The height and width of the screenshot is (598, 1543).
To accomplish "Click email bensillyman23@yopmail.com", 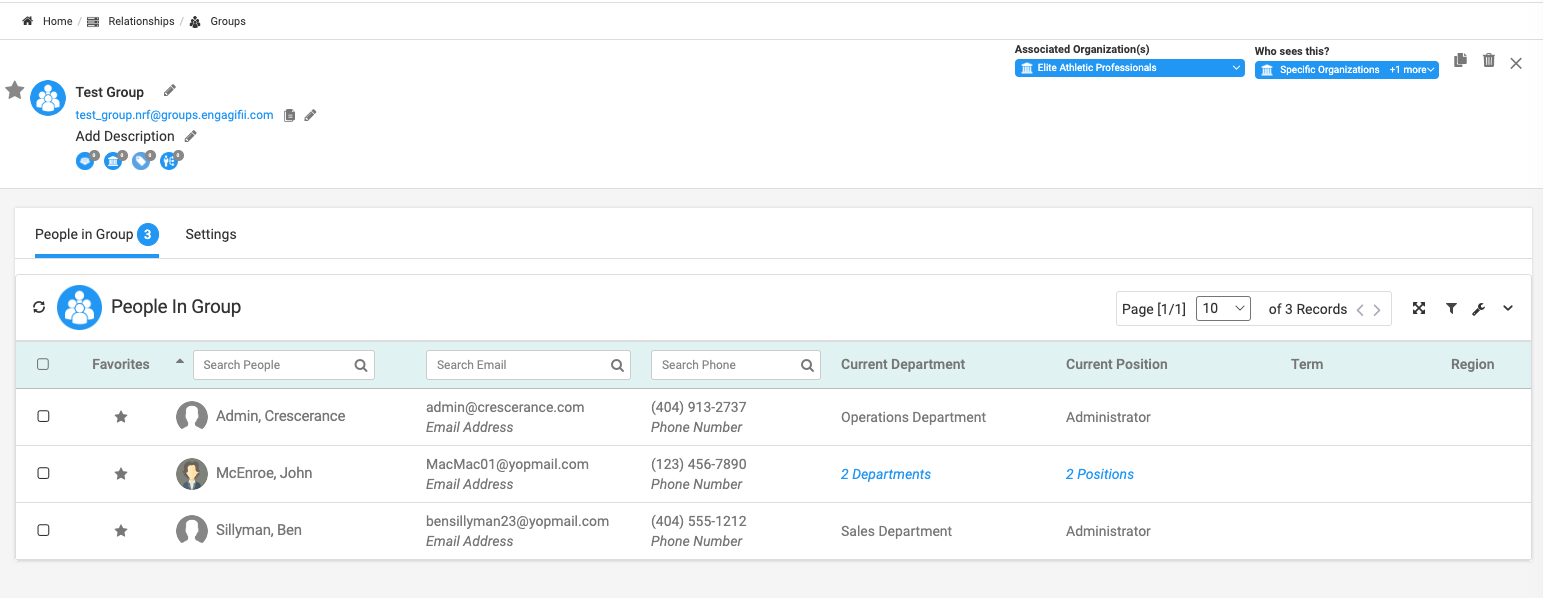I will tap(517, 521).
